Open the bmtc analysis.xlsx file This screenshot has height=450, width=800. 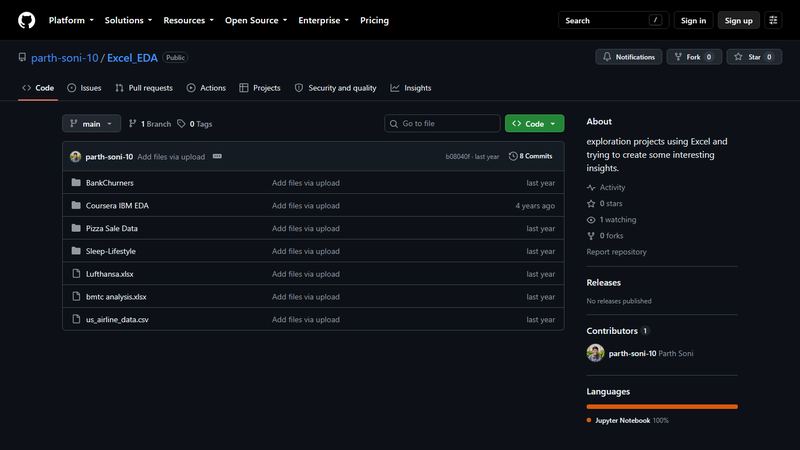pyautogui.click(x=116, y=296)
